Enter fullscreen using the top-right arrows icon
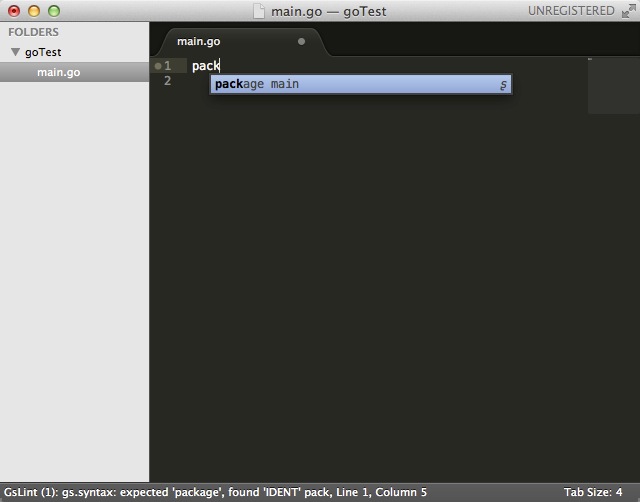This screenshot has height=502, width=640. [627, 11]
